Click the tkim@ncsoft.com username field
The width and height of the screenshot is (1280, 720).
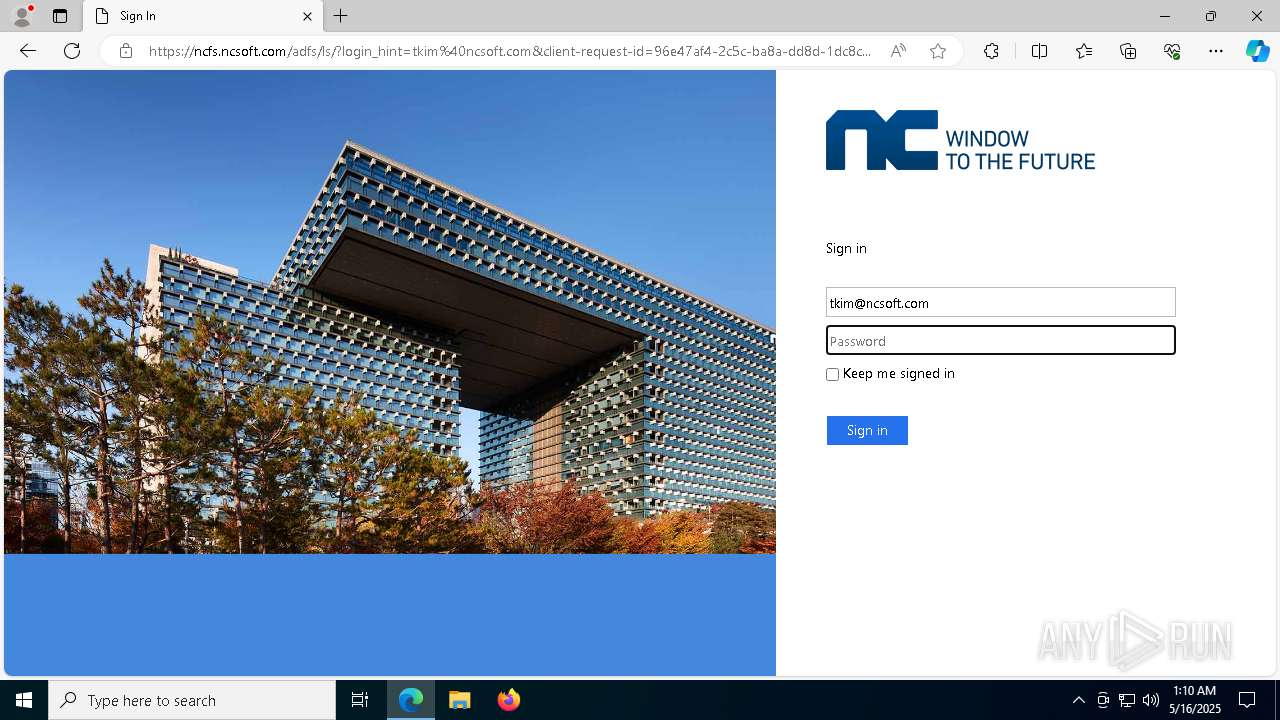1000,303
